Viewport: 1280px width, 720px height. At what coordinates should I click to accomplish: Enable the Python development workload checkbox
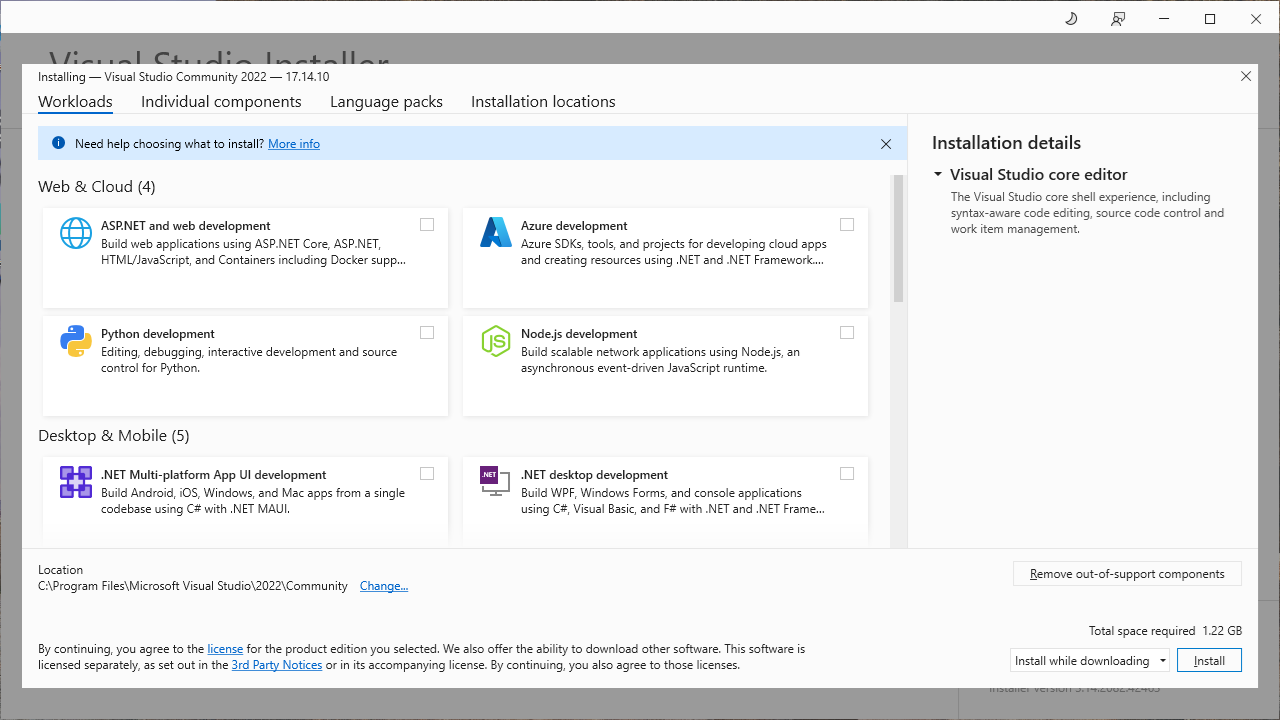click(427, 332)
